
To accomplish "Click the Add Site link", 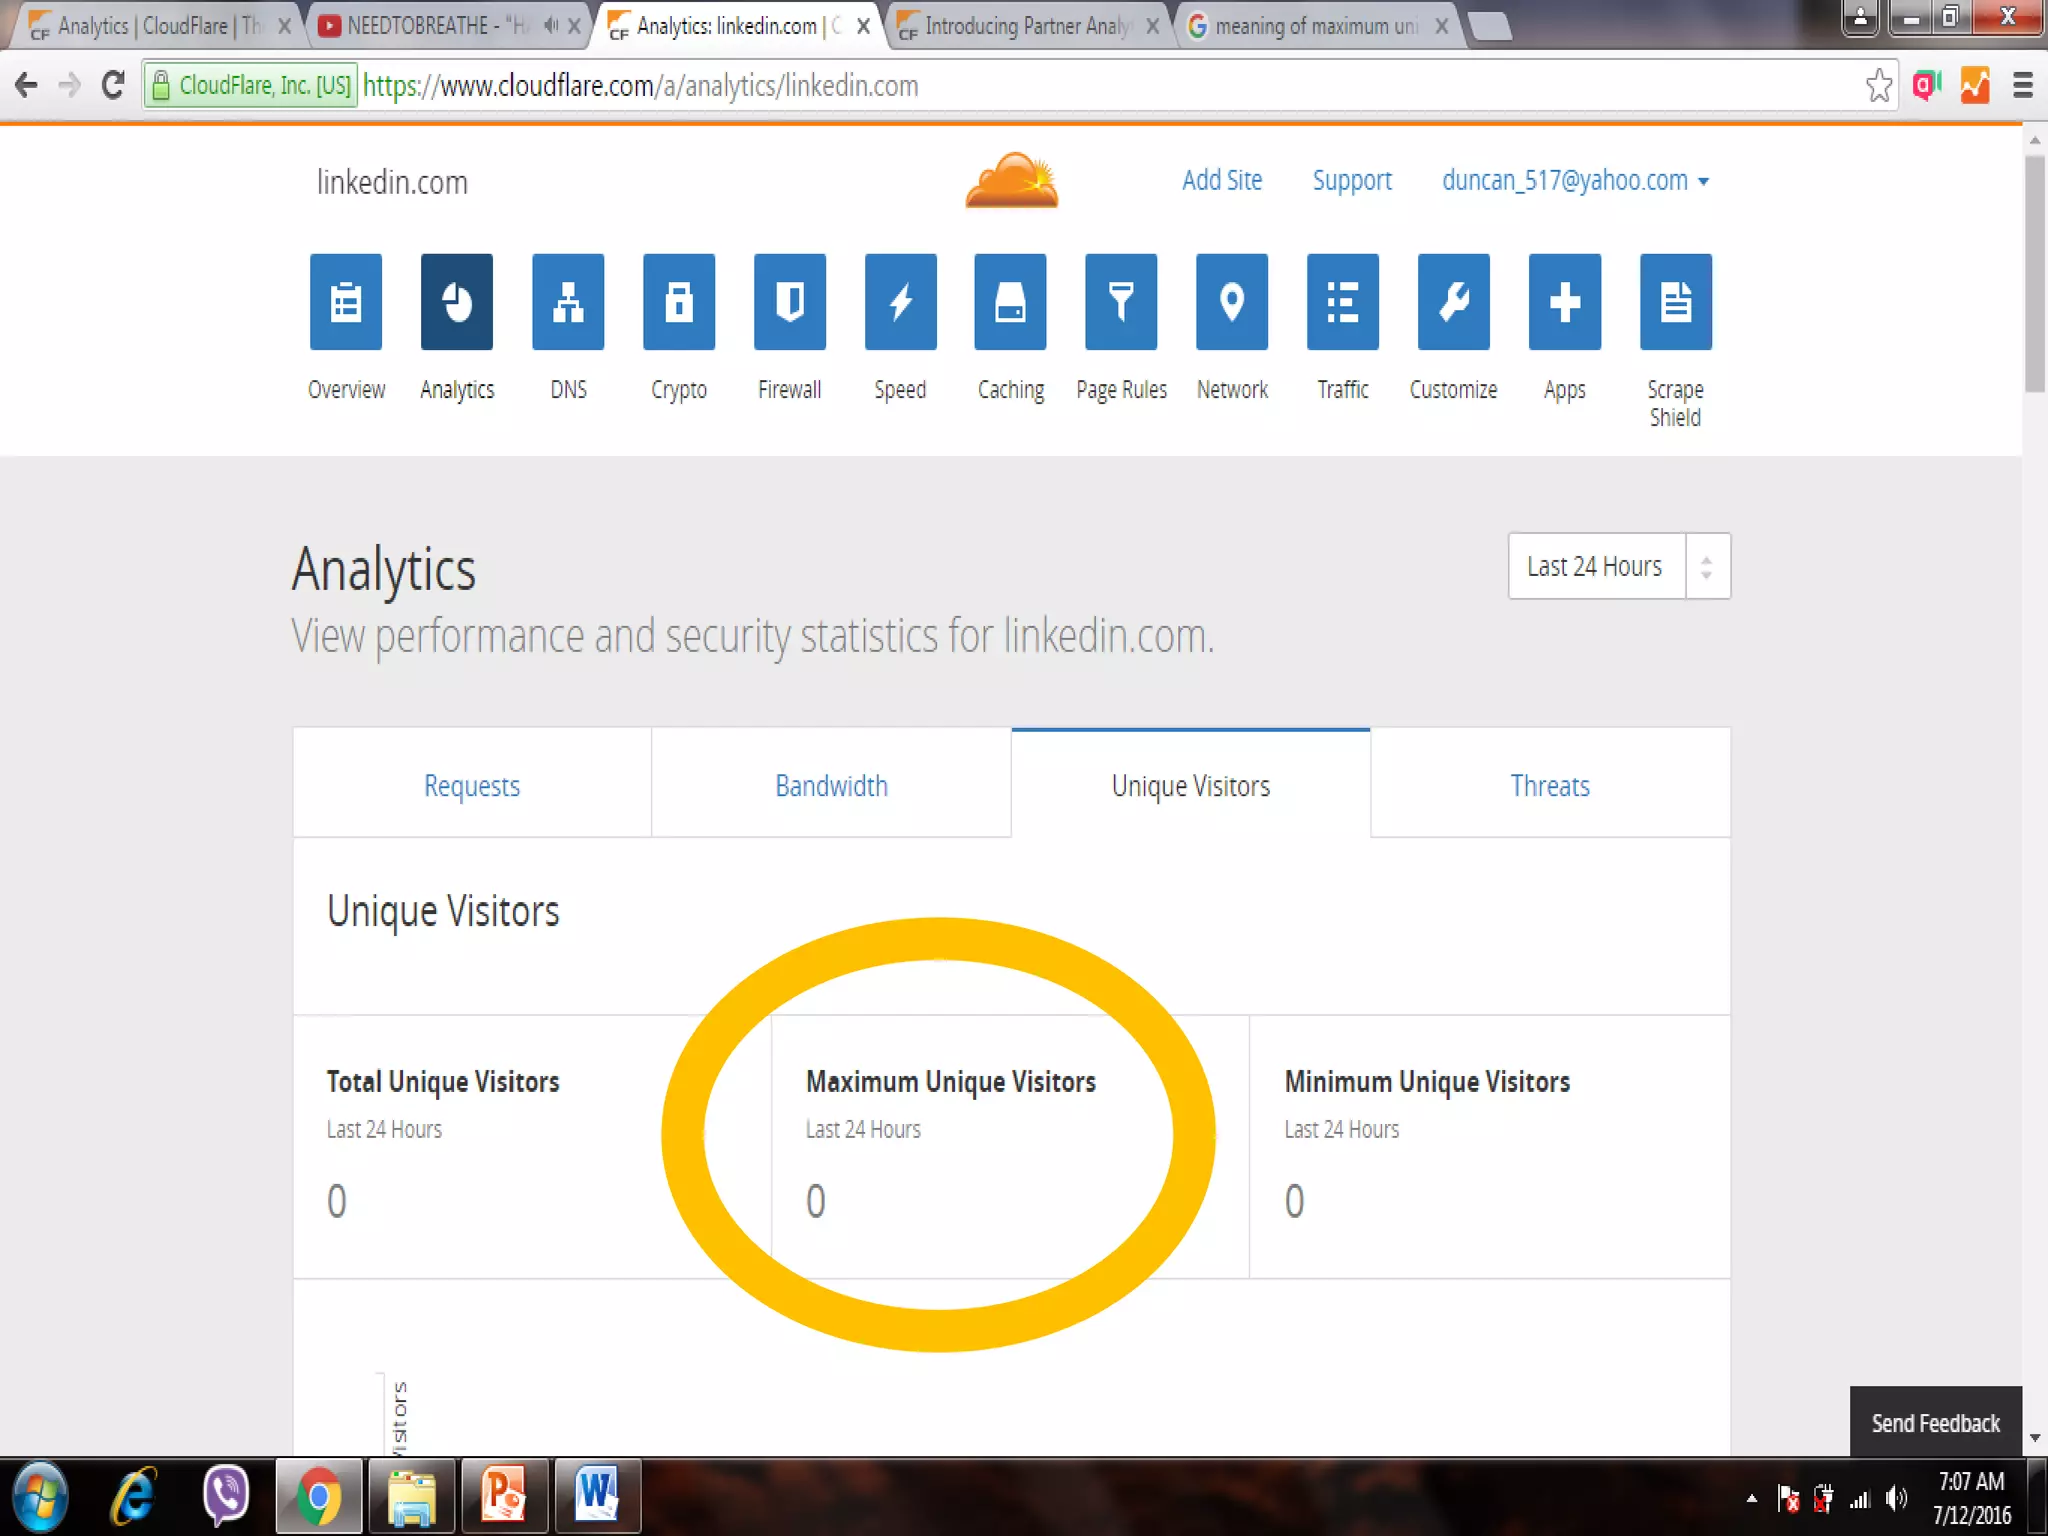I will click(x=1221, y=181).
